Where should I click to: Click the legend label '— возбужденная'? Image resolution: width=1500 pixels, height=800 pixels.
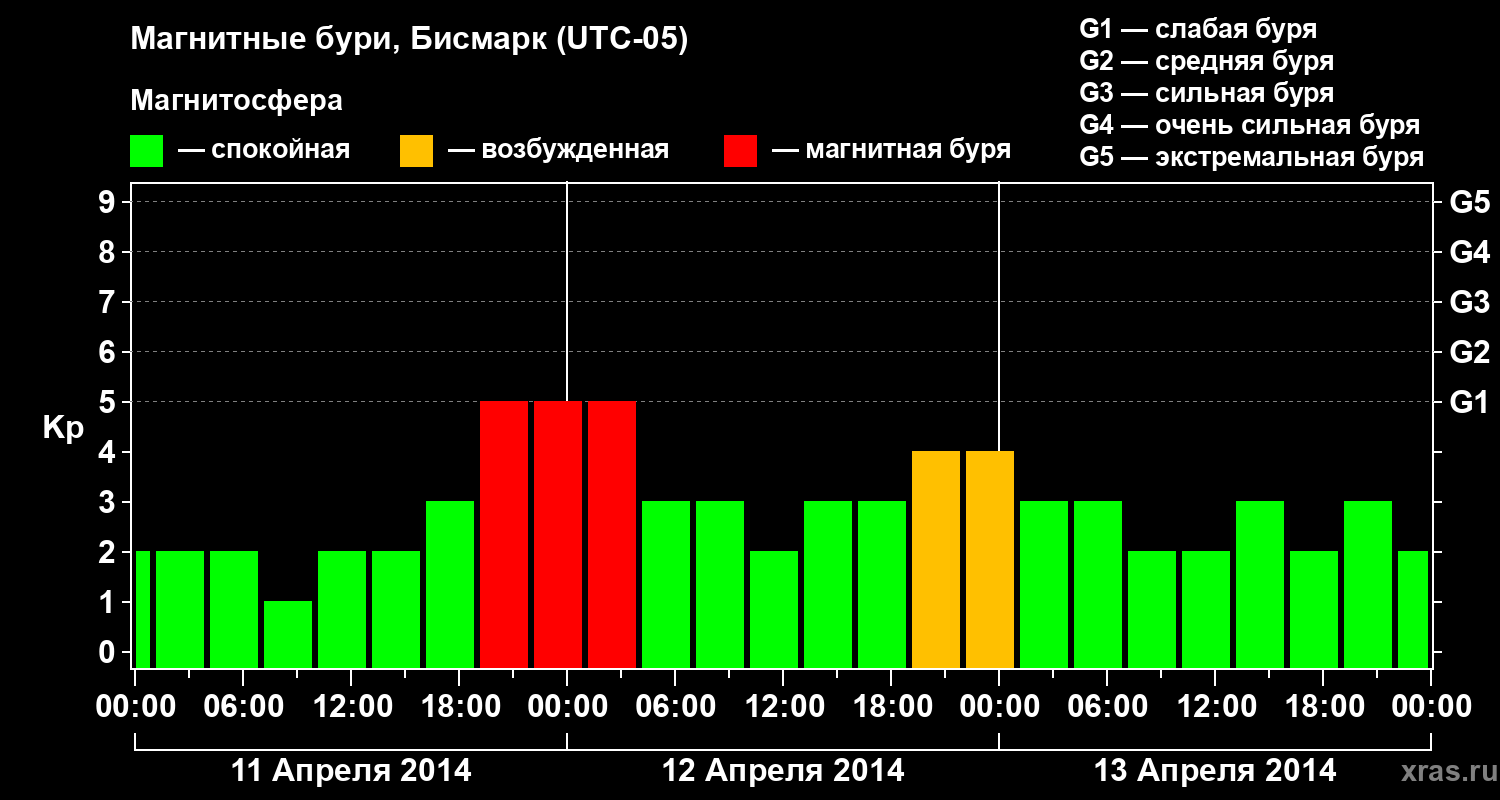tap(558, 150)
